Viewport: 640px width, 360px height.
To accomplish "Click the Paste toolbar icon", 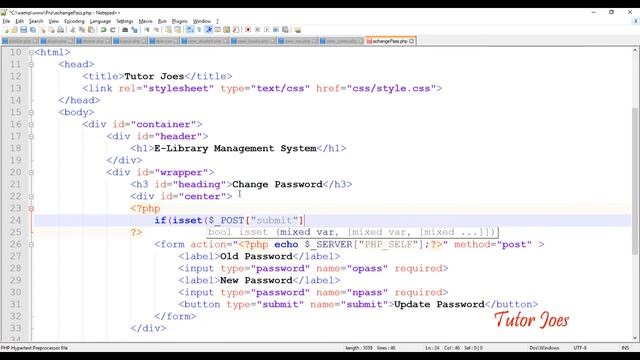I will click(91, 30).
